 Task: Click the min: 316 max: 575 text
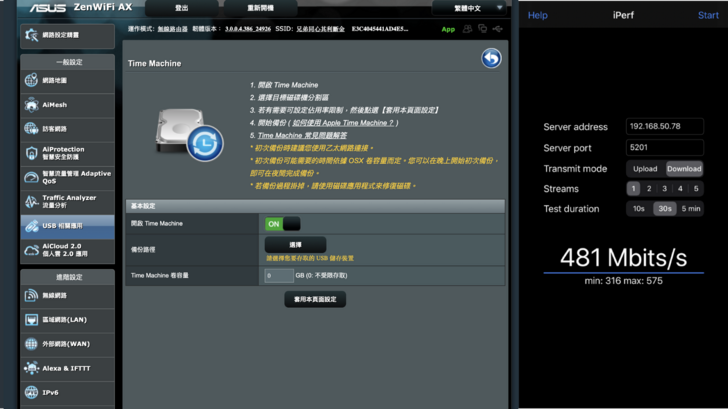pos(624,281)
